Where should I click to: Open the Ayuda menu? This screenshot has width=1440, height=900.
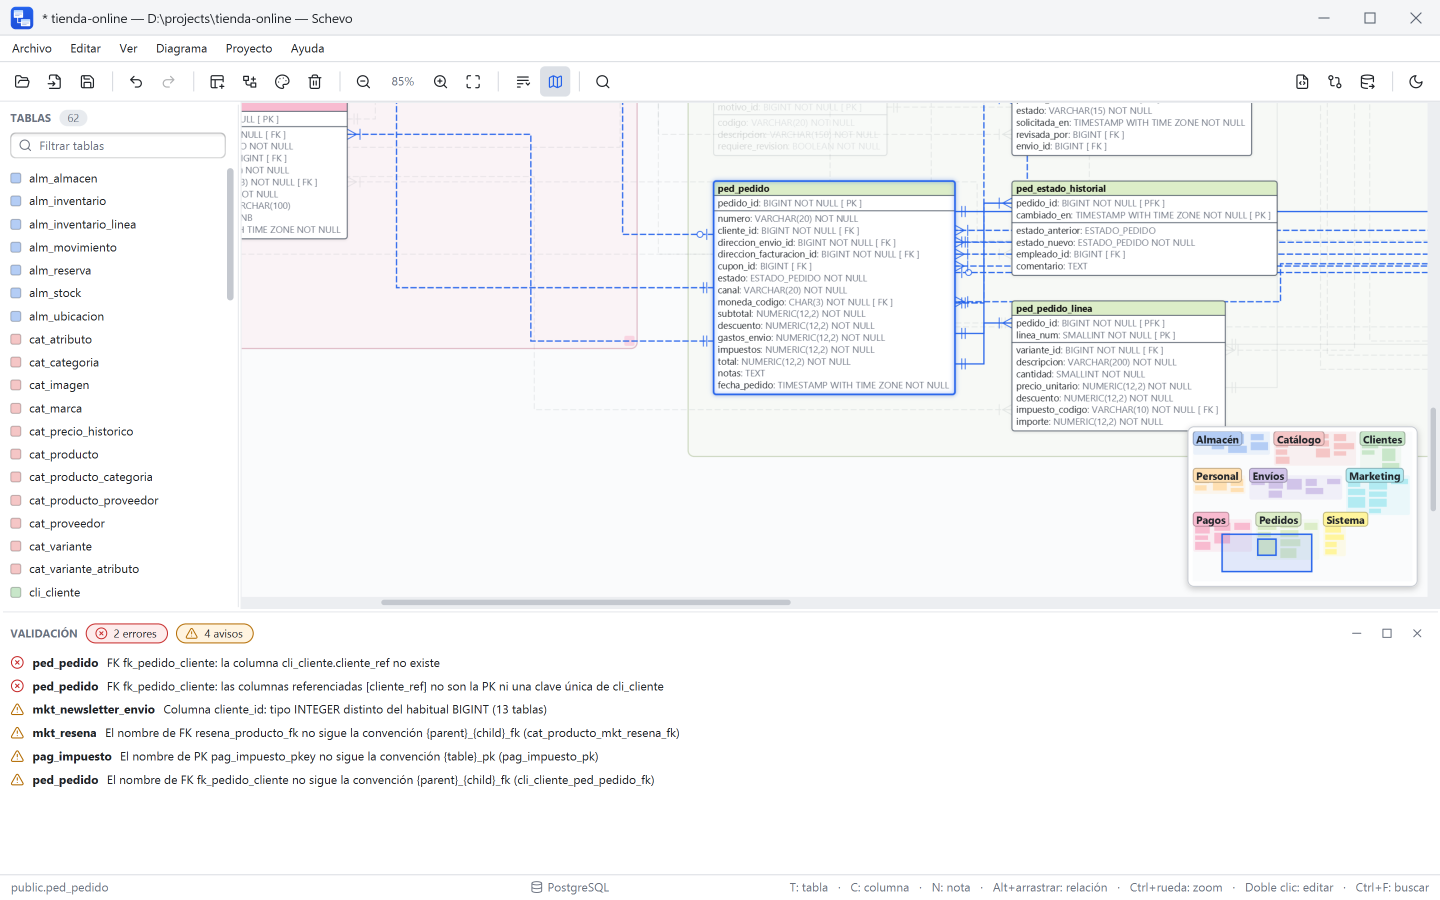308,48
